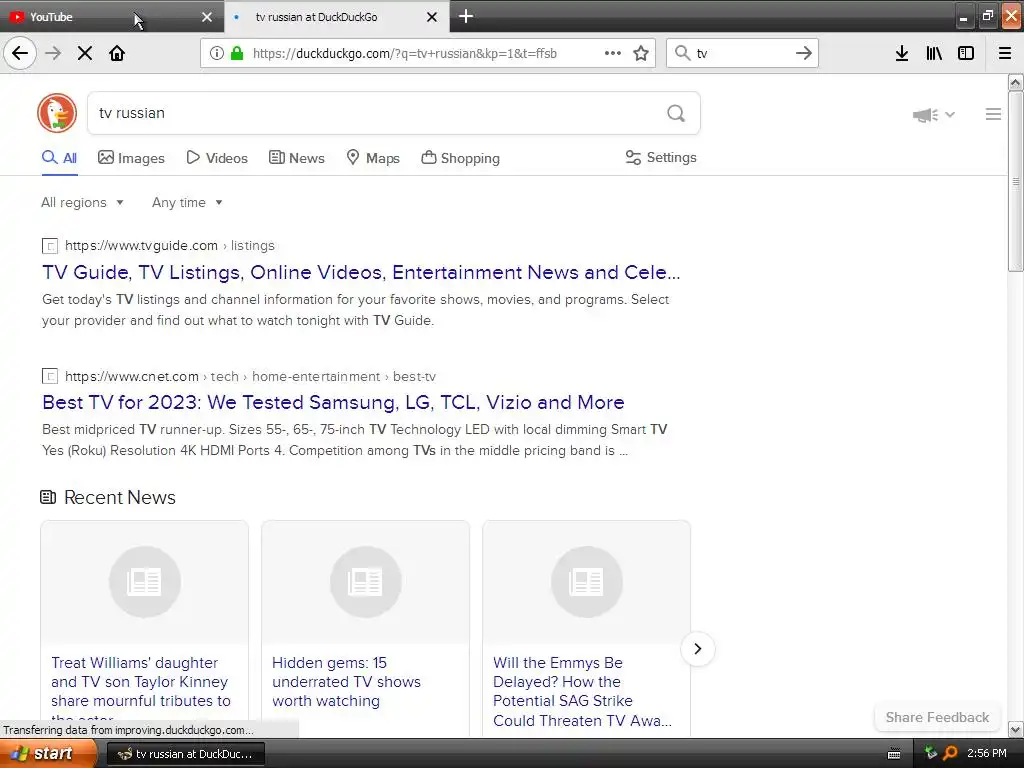Bookmark this page with the star
Viewport: 1024px width, 768px height.
click(x=641, y=53)
